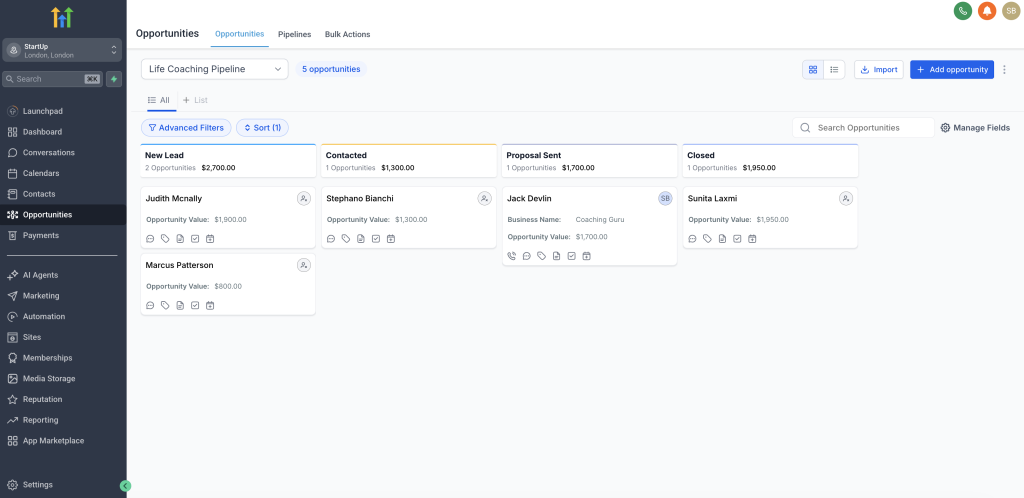Click the Import button
This screenshot has height=498, width=1024.
(x=879, y=70)
